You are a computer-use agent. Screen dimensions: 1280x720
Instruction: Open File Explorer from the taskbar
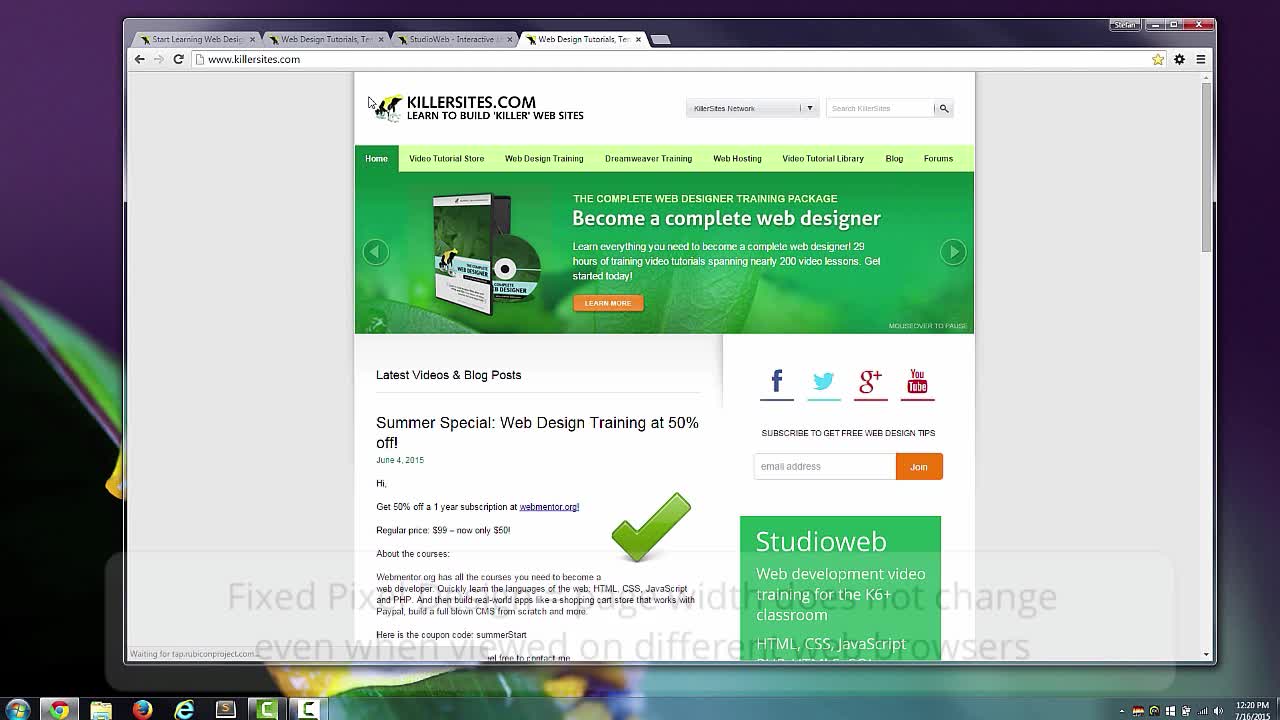click(x=101, y=709)
